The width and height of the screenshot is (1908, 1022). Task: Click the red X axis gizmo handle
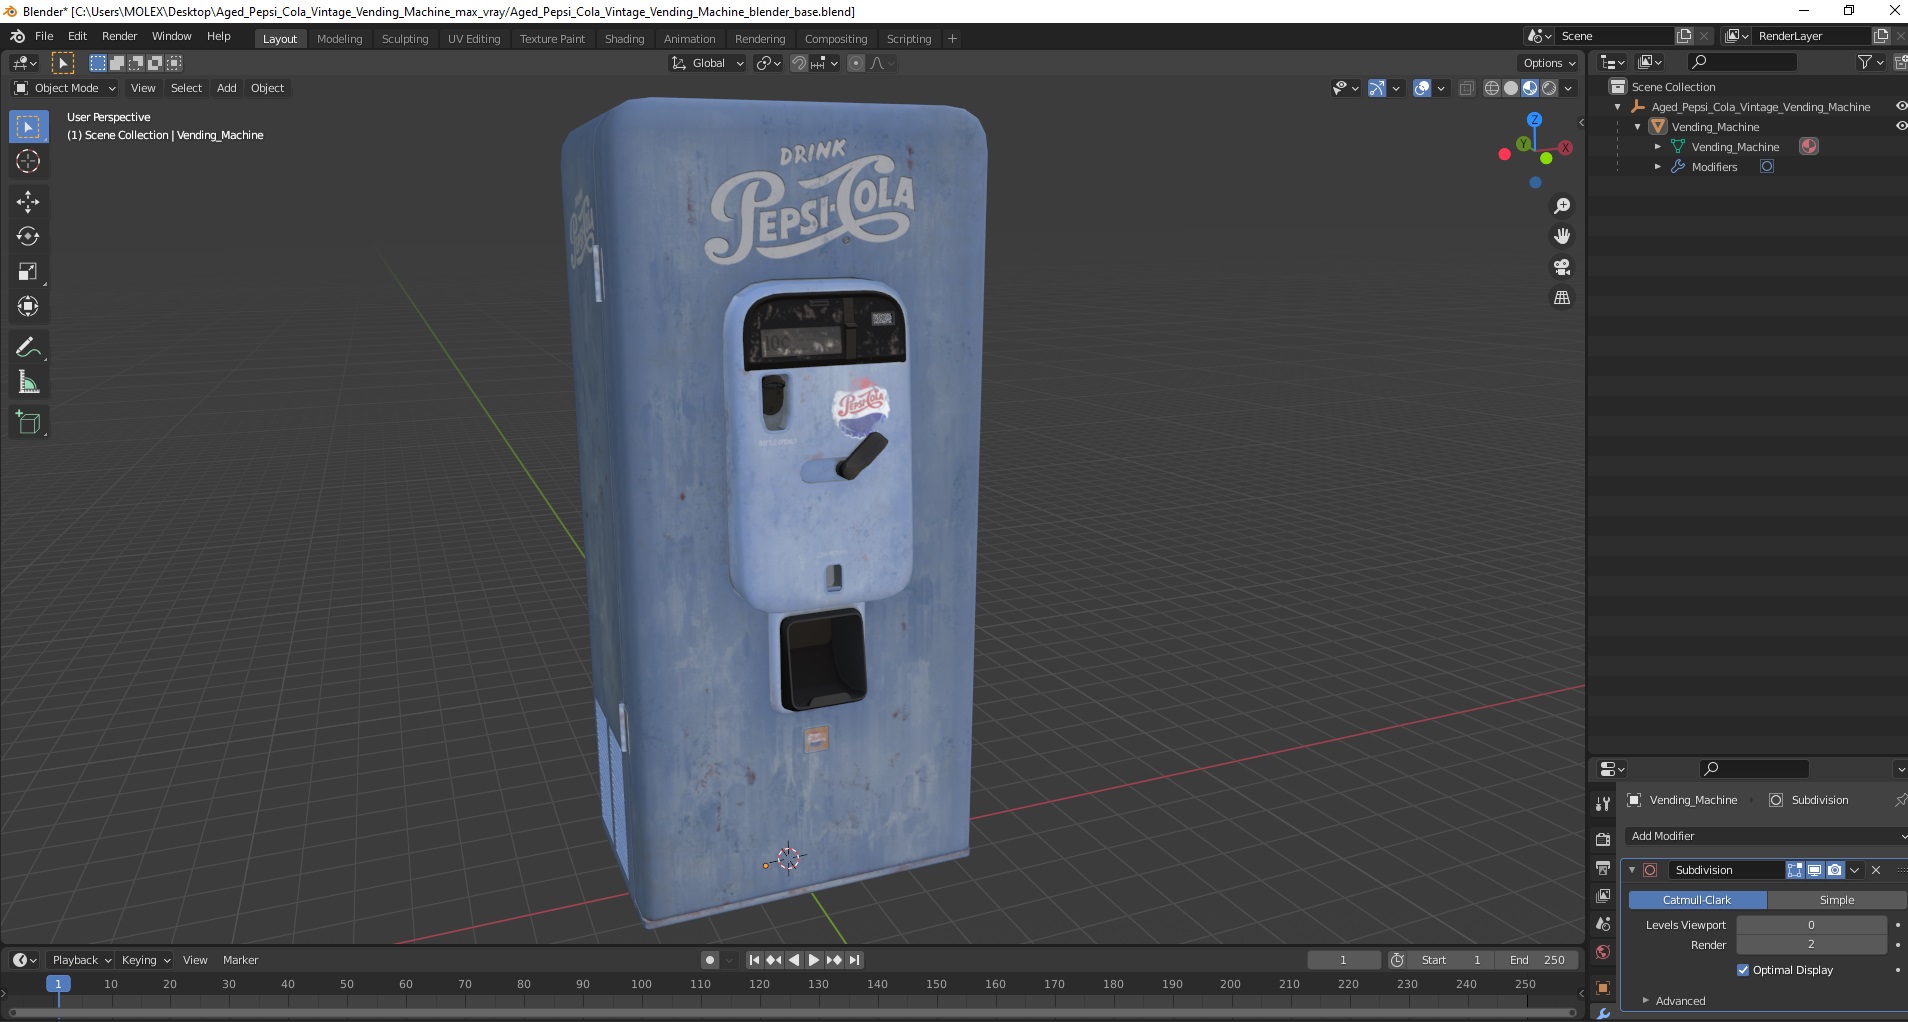(1566, 148)
